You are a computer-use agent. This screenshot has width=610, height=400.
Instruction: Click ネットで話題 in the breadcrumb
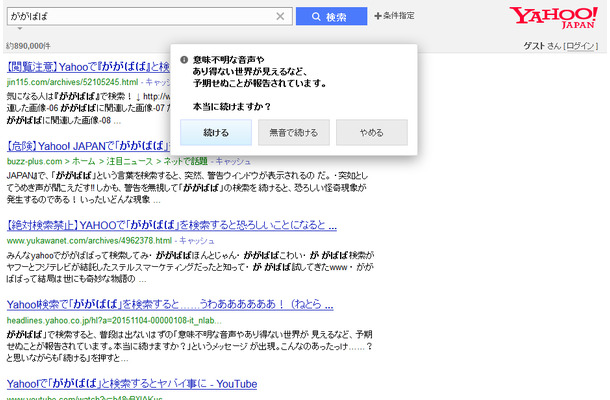tap(191, 159)
